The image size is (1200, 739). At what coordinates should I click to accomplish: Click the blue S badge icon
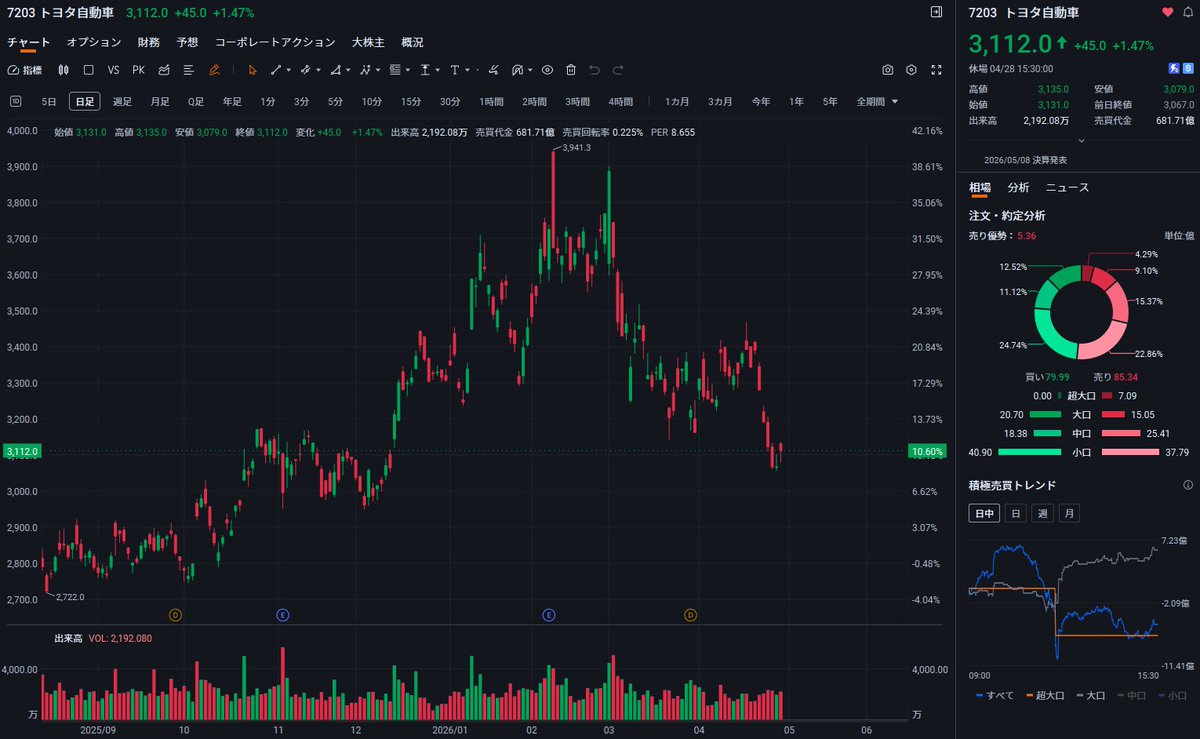point(1188,69)
